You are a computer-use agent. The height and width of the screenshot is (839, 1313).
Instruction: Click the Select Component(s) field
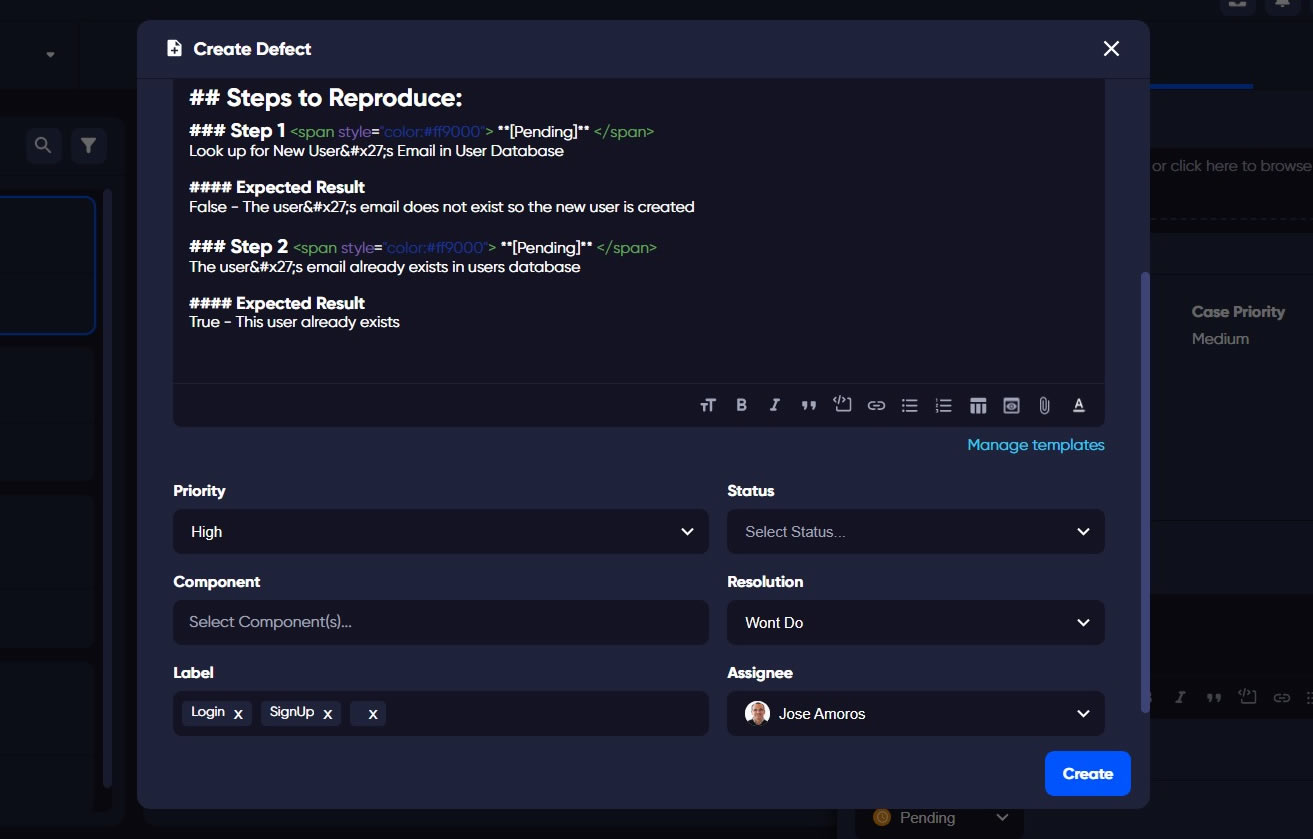pos(441,622)
